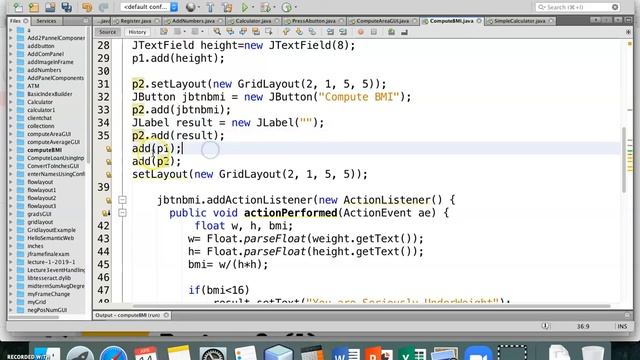This screenshot has width=640, height=360.
Task: Collapse the actionPerformed code fold
Action: pos(122,213)
